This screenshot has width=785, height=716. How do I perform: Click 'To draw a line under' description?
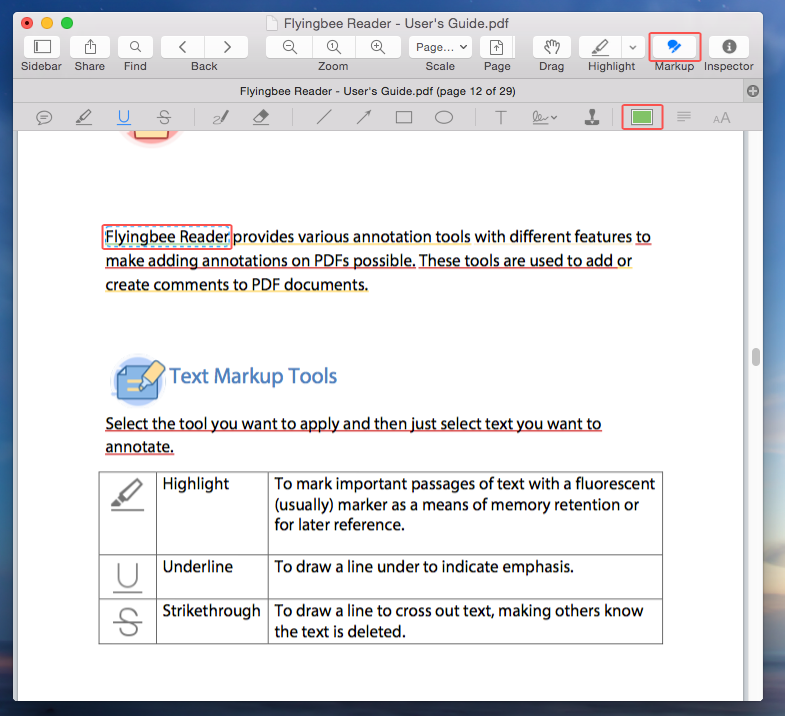click(x=424, y=567)
